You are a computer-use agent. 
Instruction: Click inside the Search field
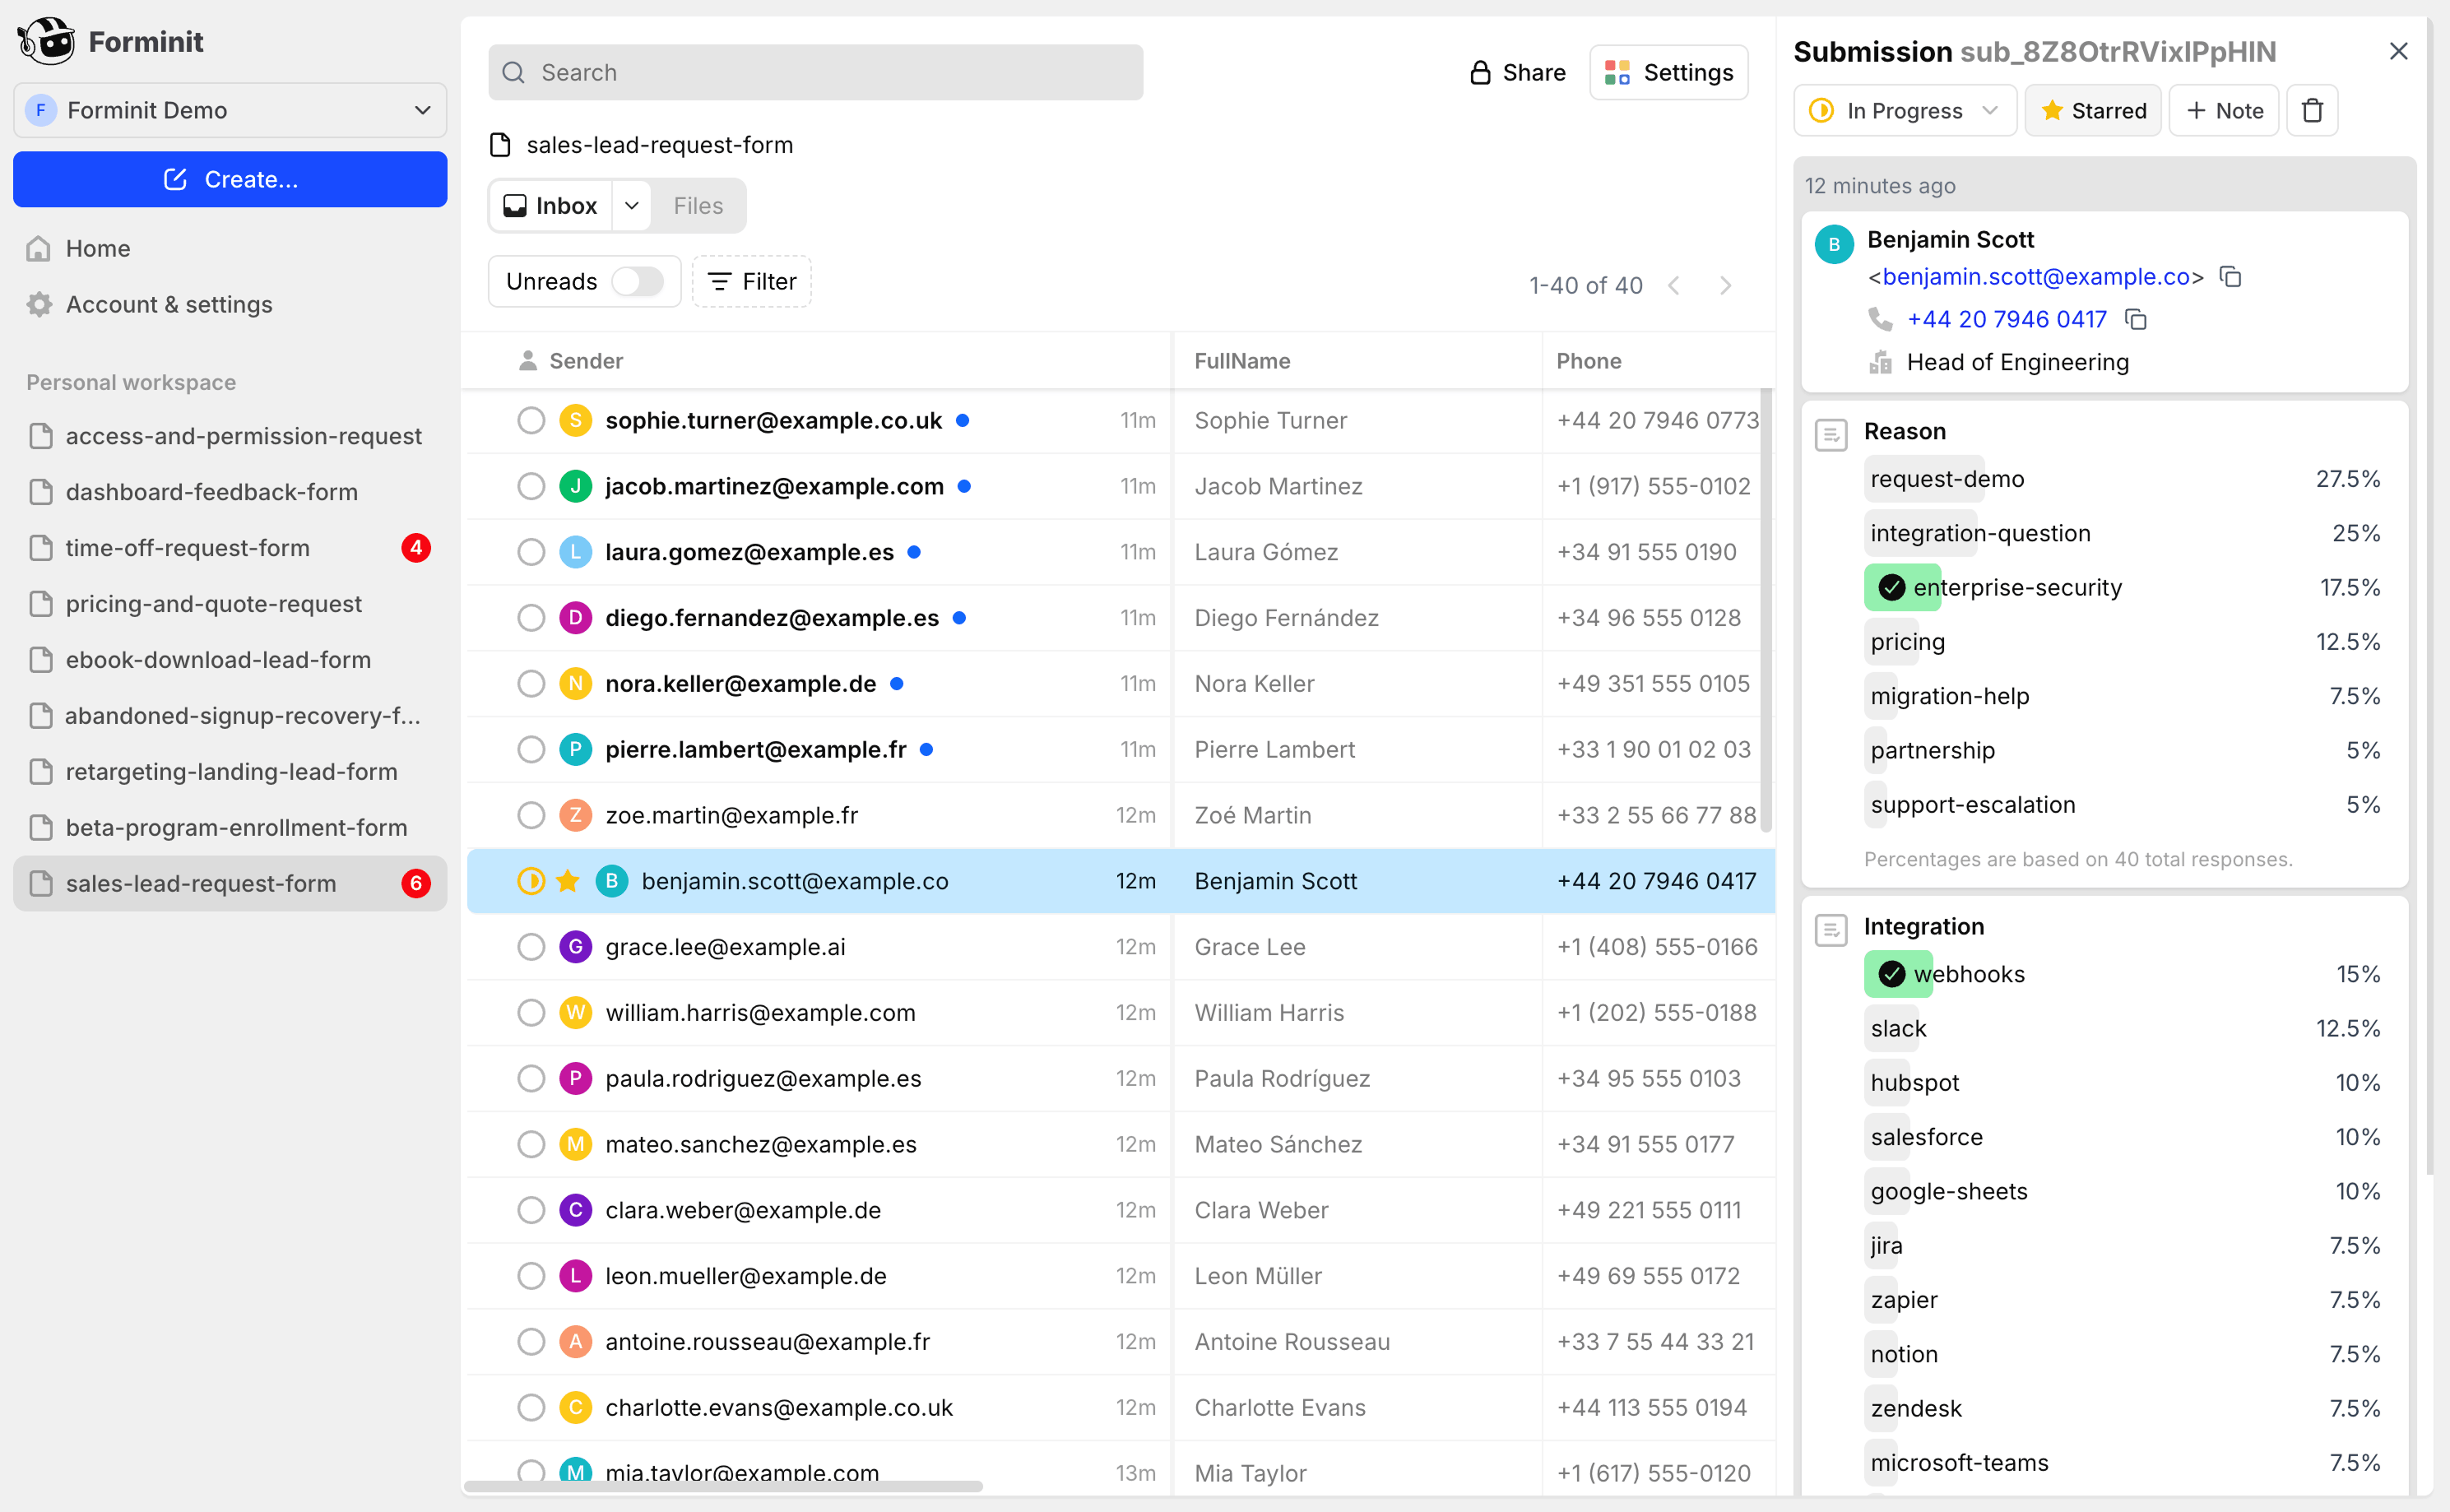click(815, 71)
